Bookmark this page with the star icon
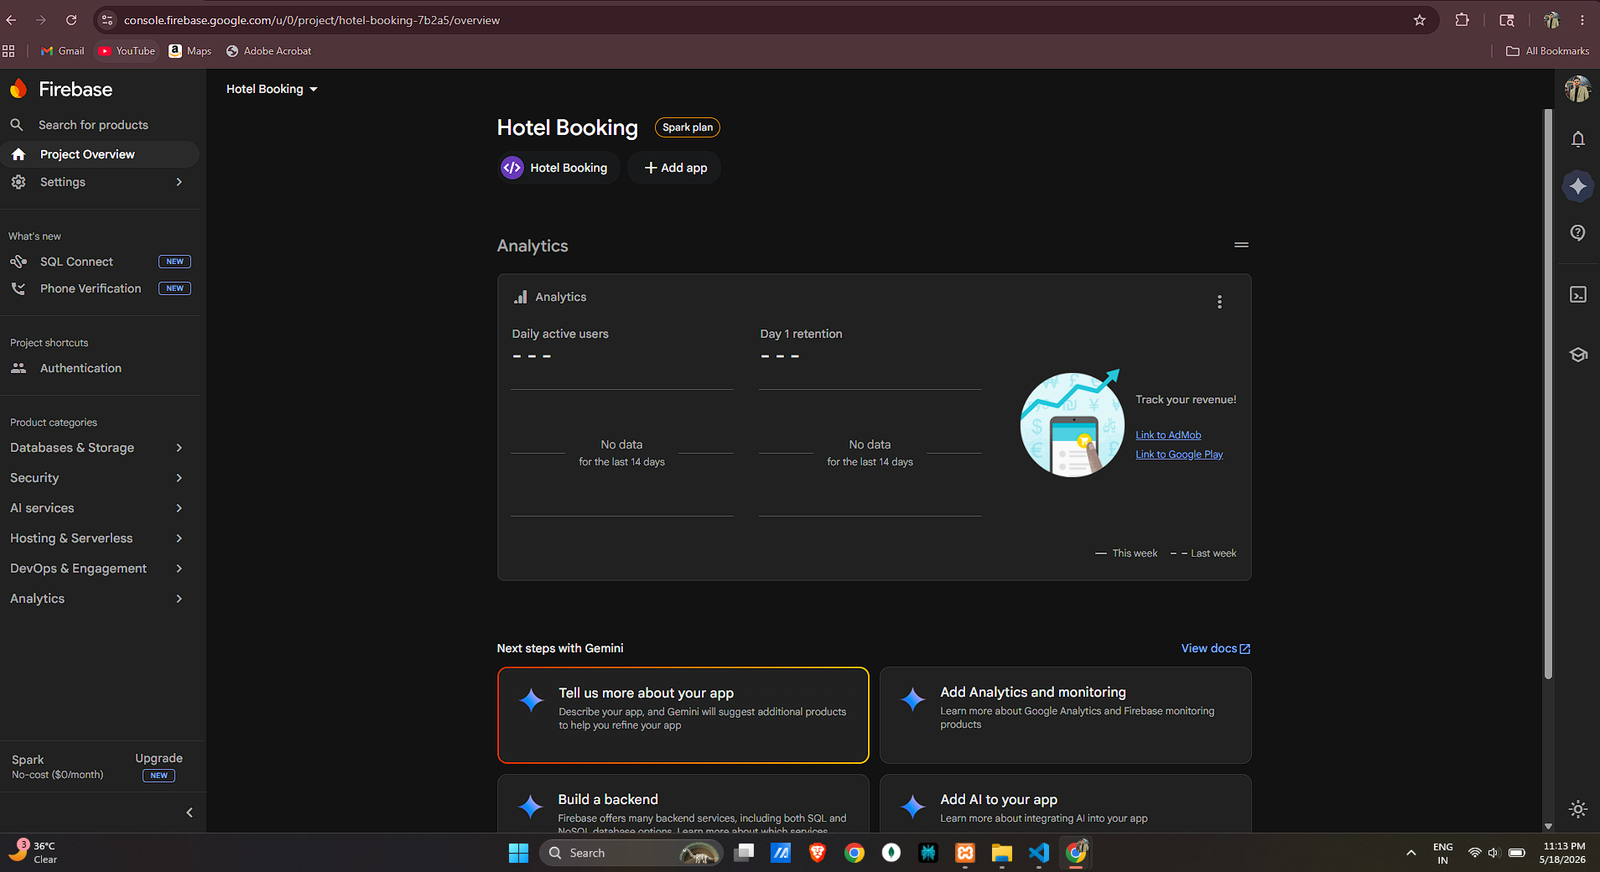Viewport: 1600px width, 872px height. click(x=1419, y=20)
